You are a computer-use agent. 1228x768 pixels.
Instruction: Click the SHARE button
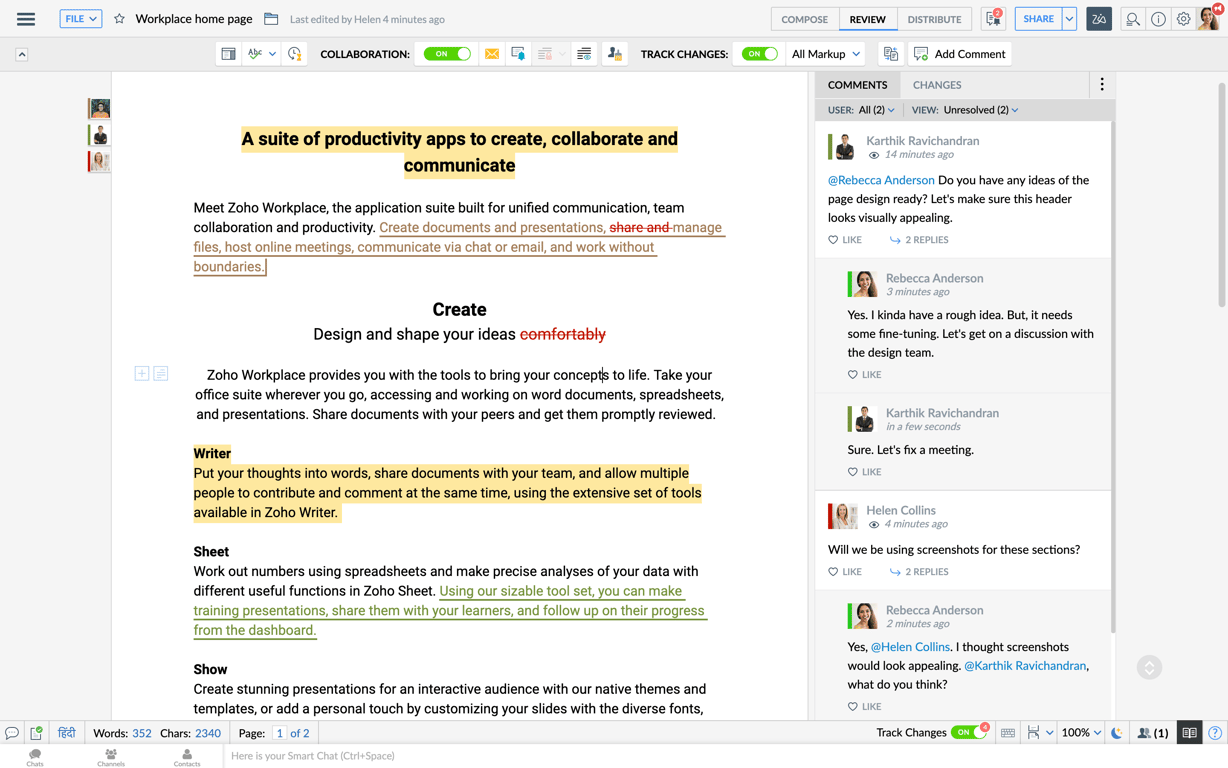[1038, 19]
